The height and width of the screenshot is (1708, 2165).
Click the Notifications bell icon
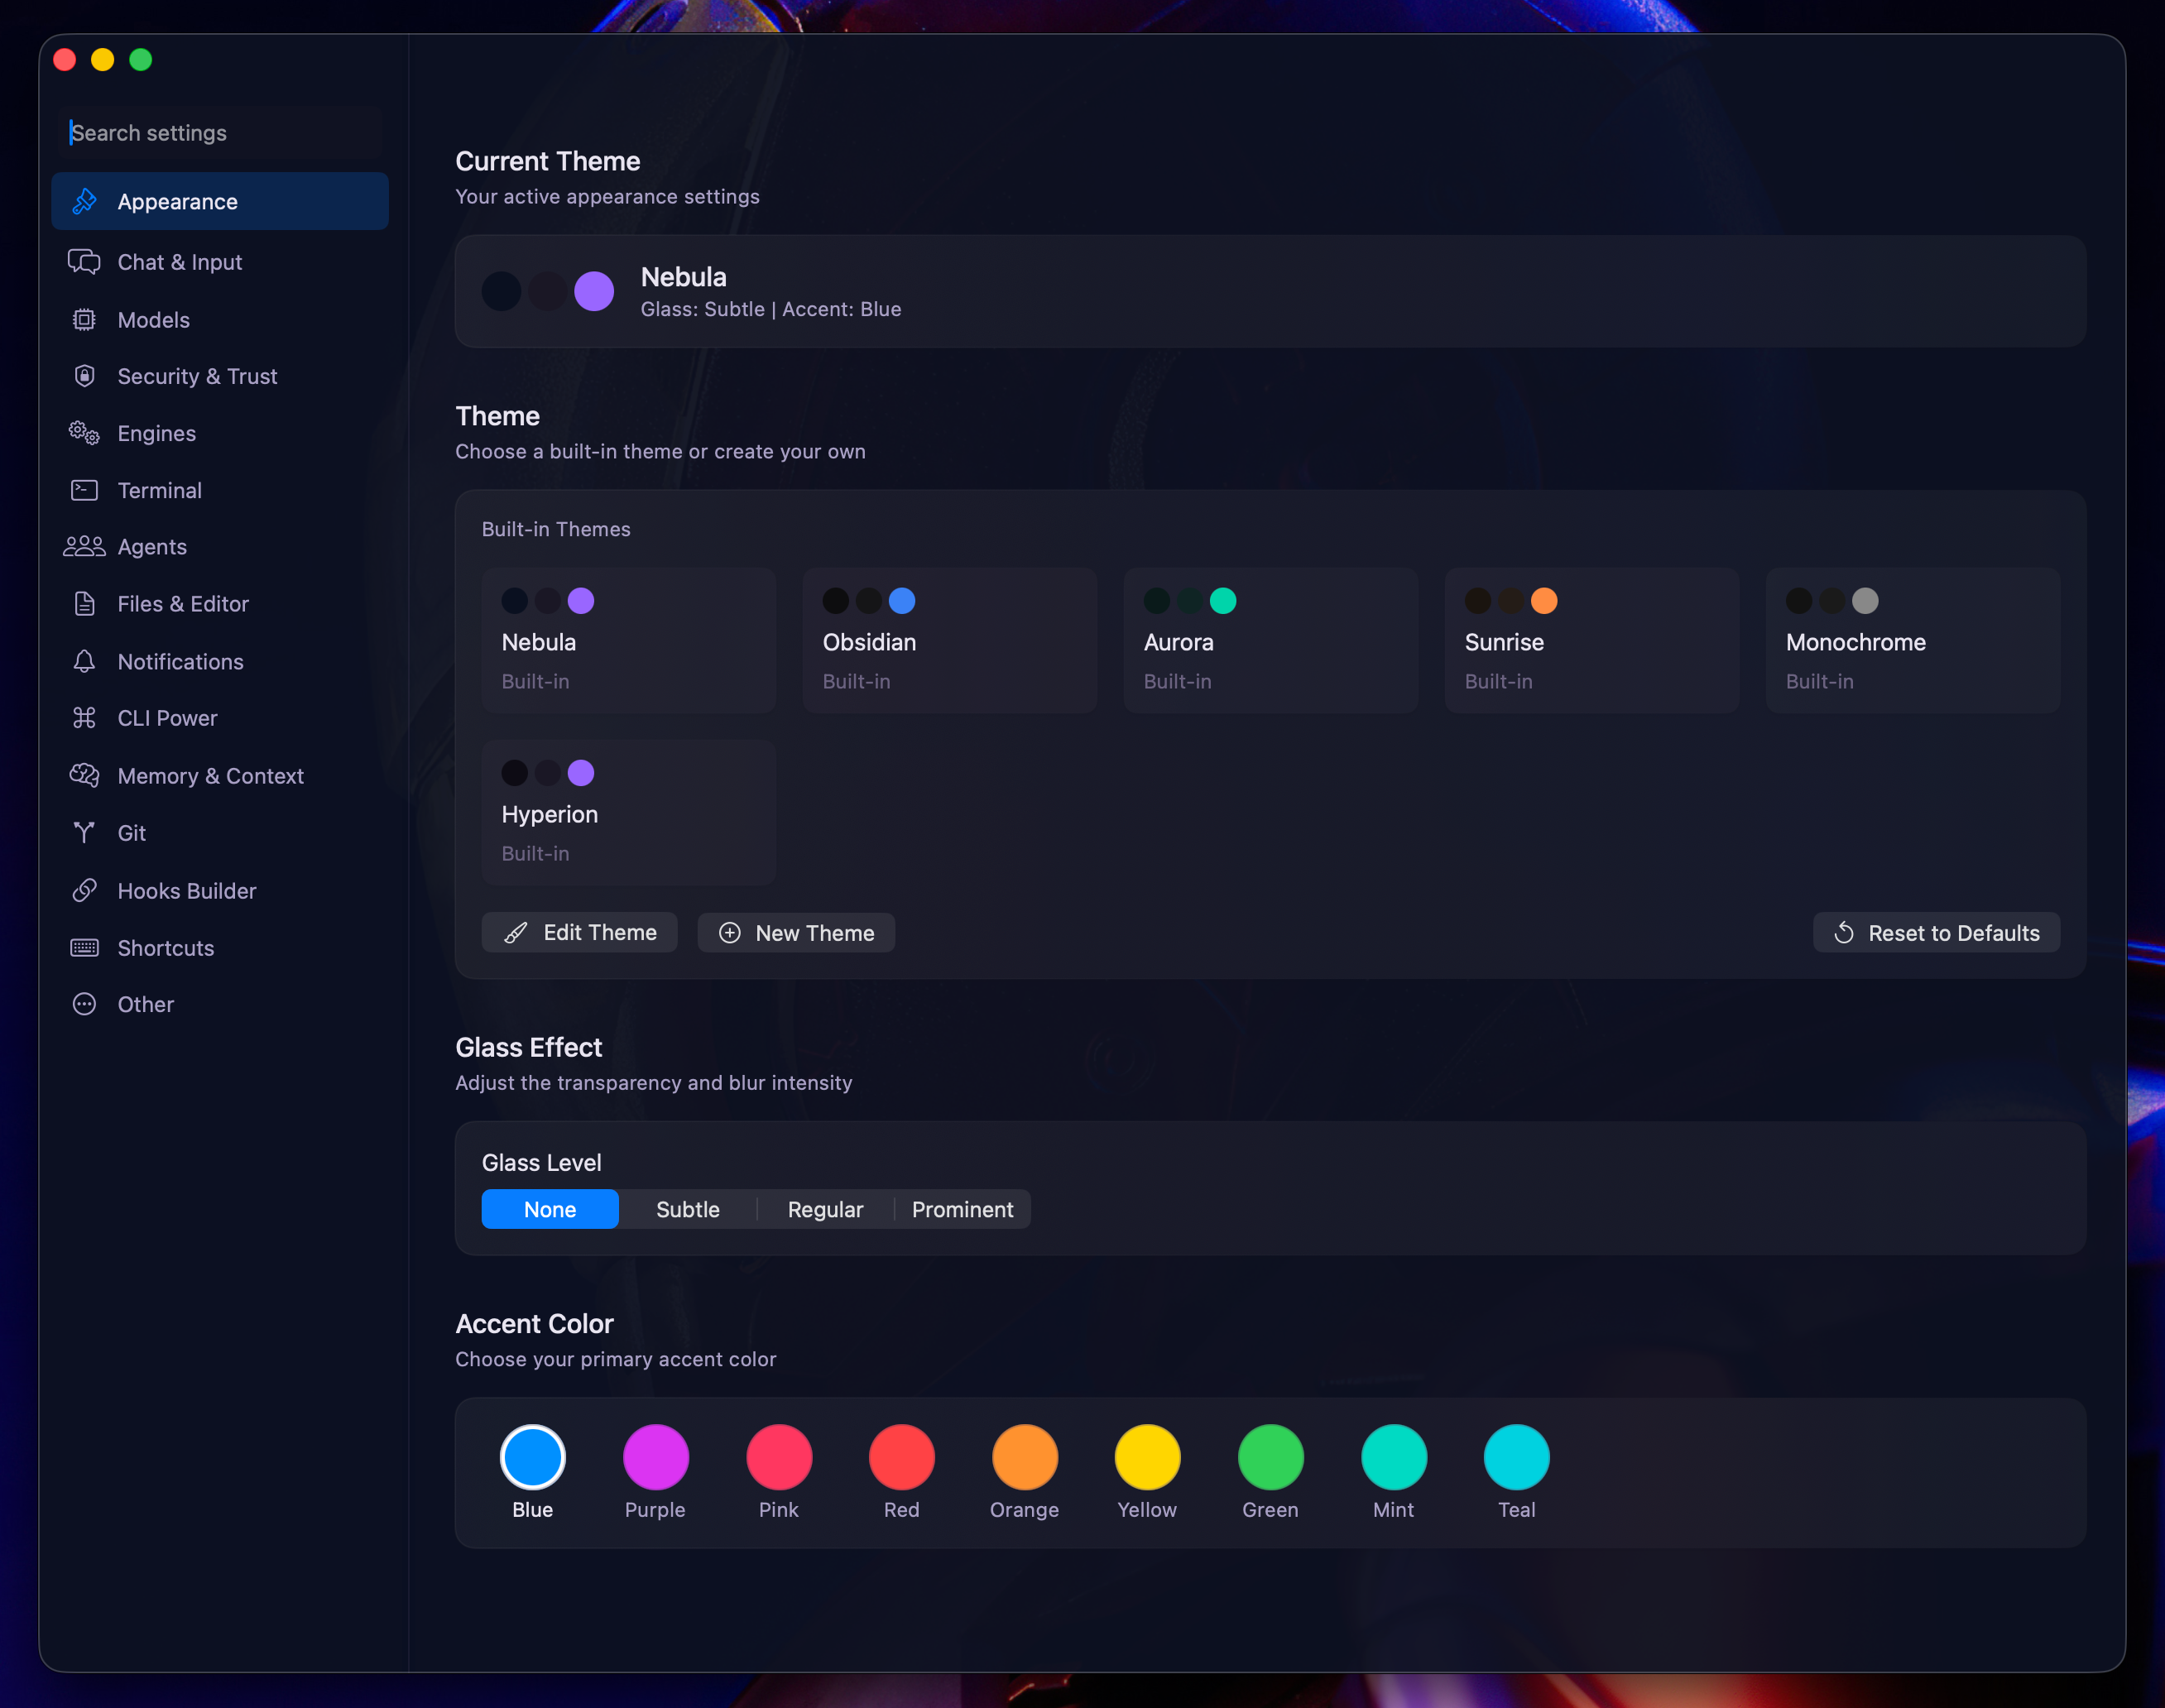pos(85,661)
